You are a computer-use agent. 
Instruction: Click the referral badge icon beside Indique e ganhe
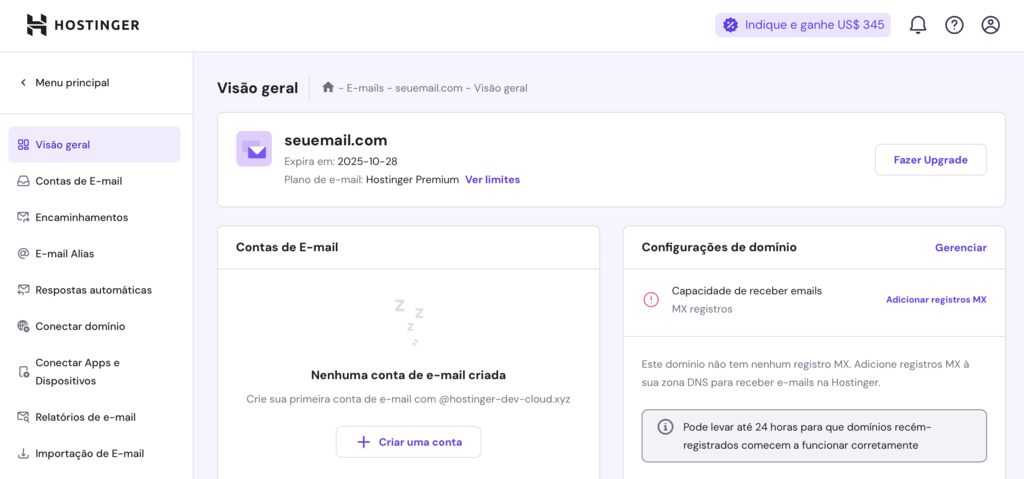730,25
